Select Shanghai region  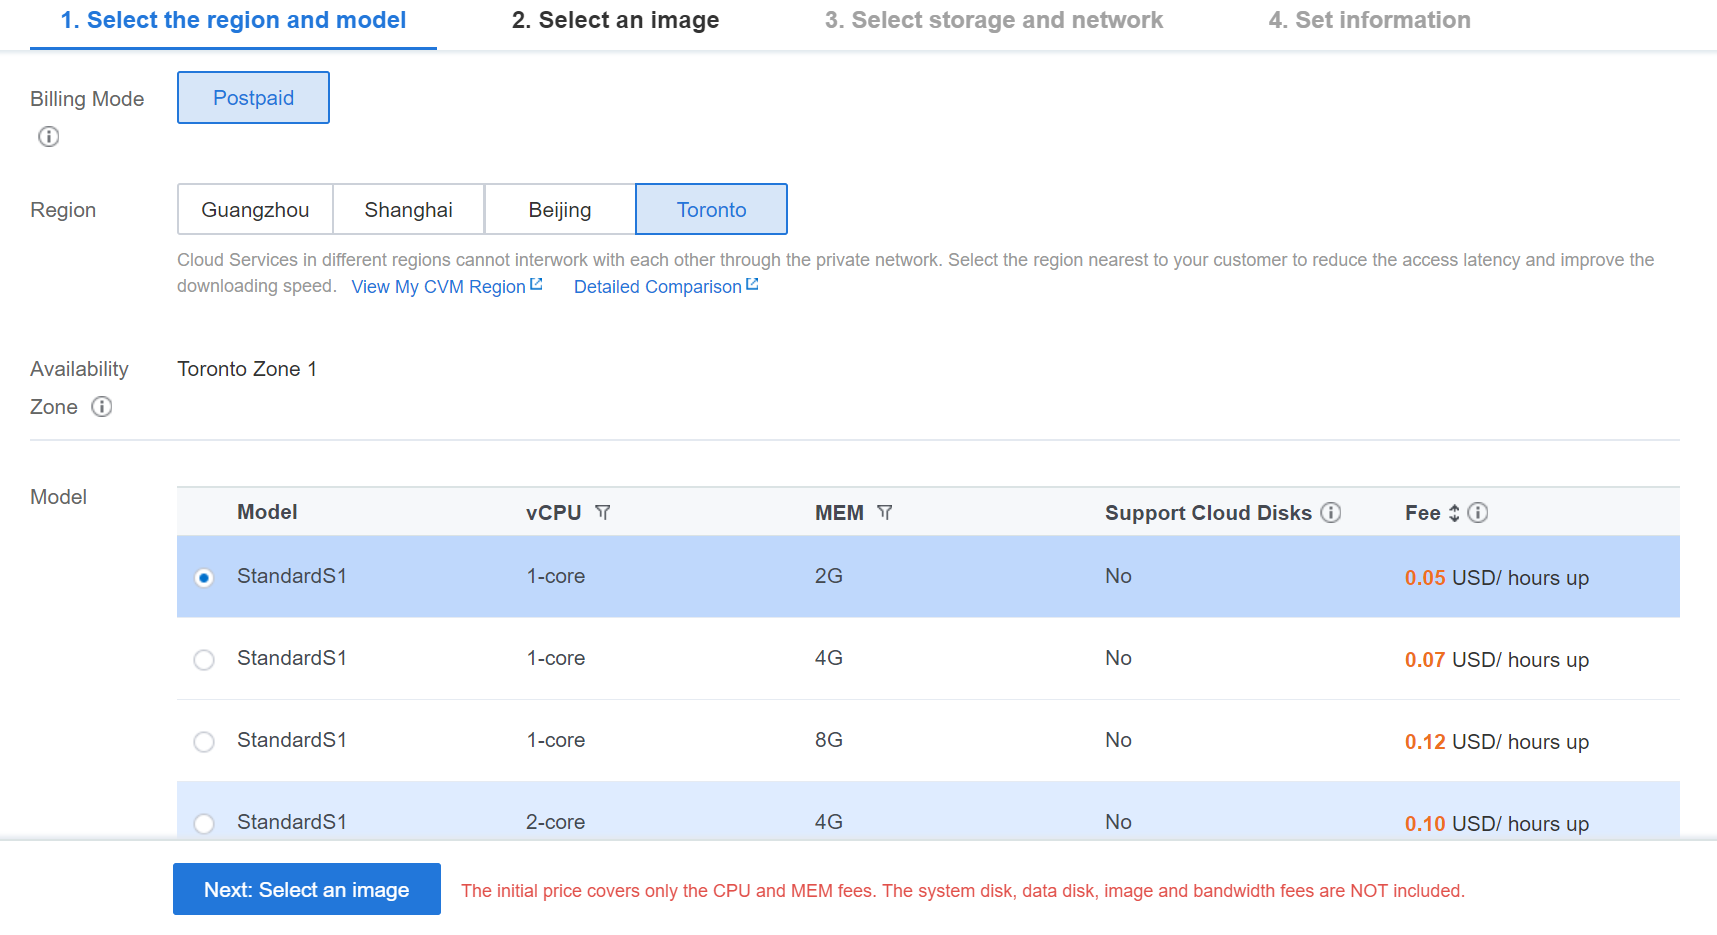pyautogui.click(x=408, y=209)
